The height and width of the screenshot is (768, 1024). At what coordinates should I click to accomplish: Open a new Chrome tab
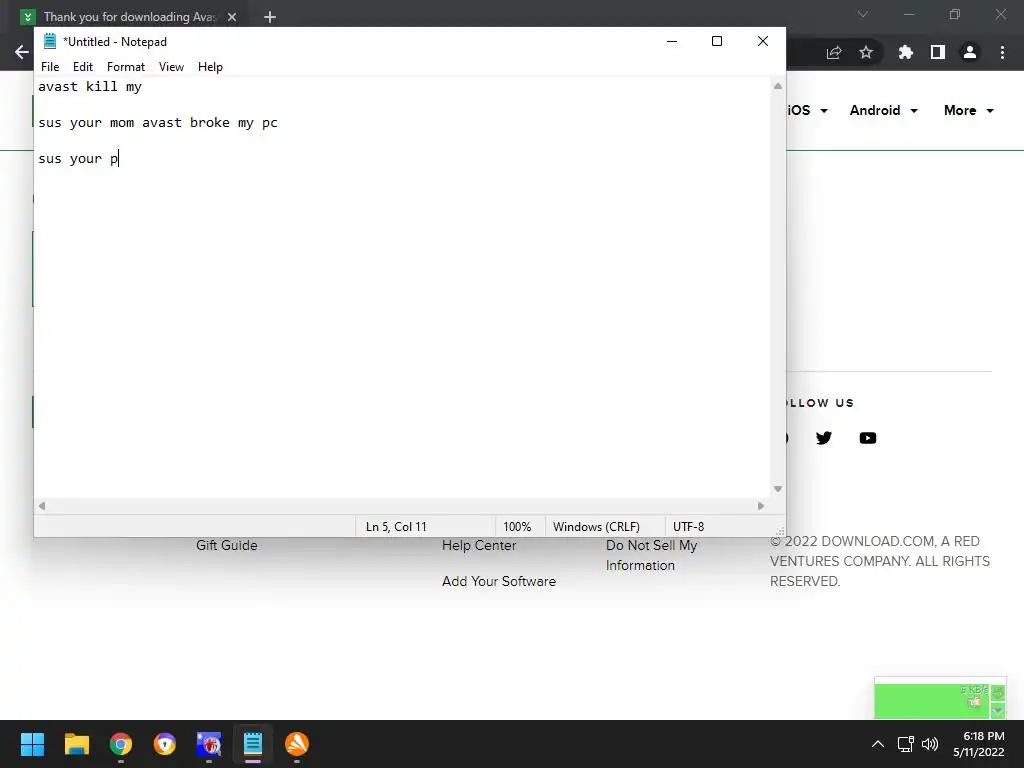coord(270,17)
